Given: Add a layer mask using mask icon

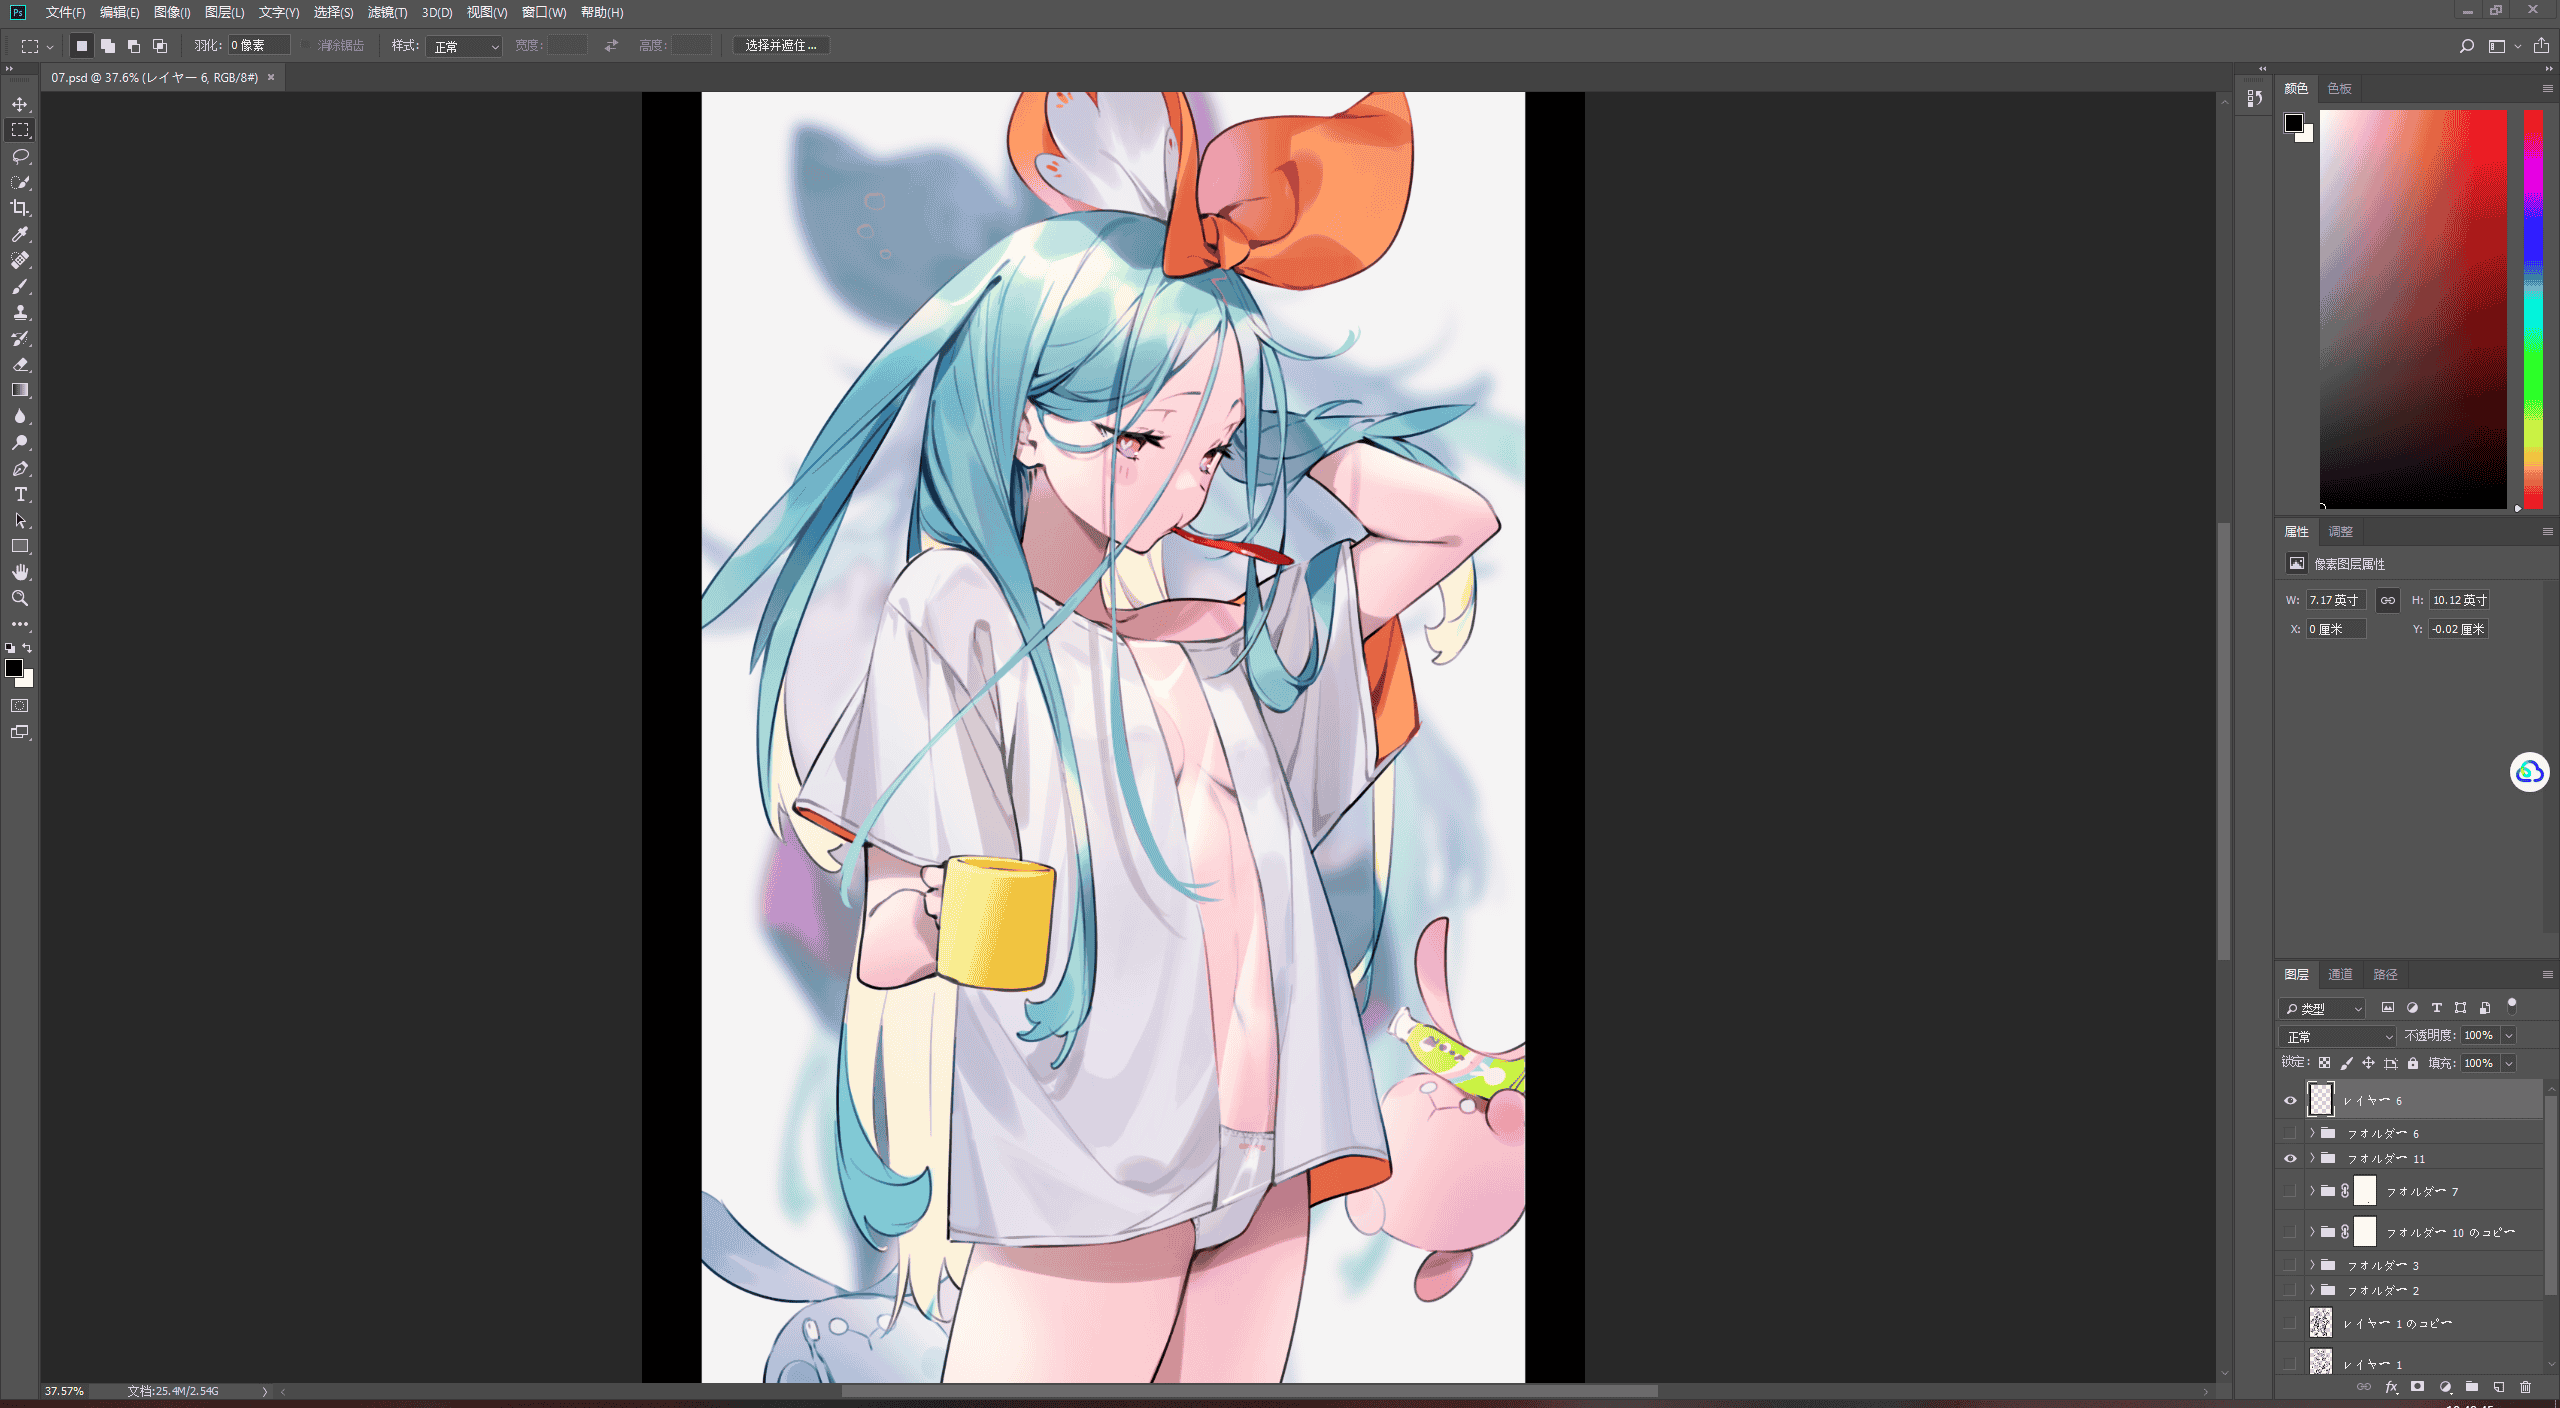Looking at the screenshot, I should point(2418,1387).
